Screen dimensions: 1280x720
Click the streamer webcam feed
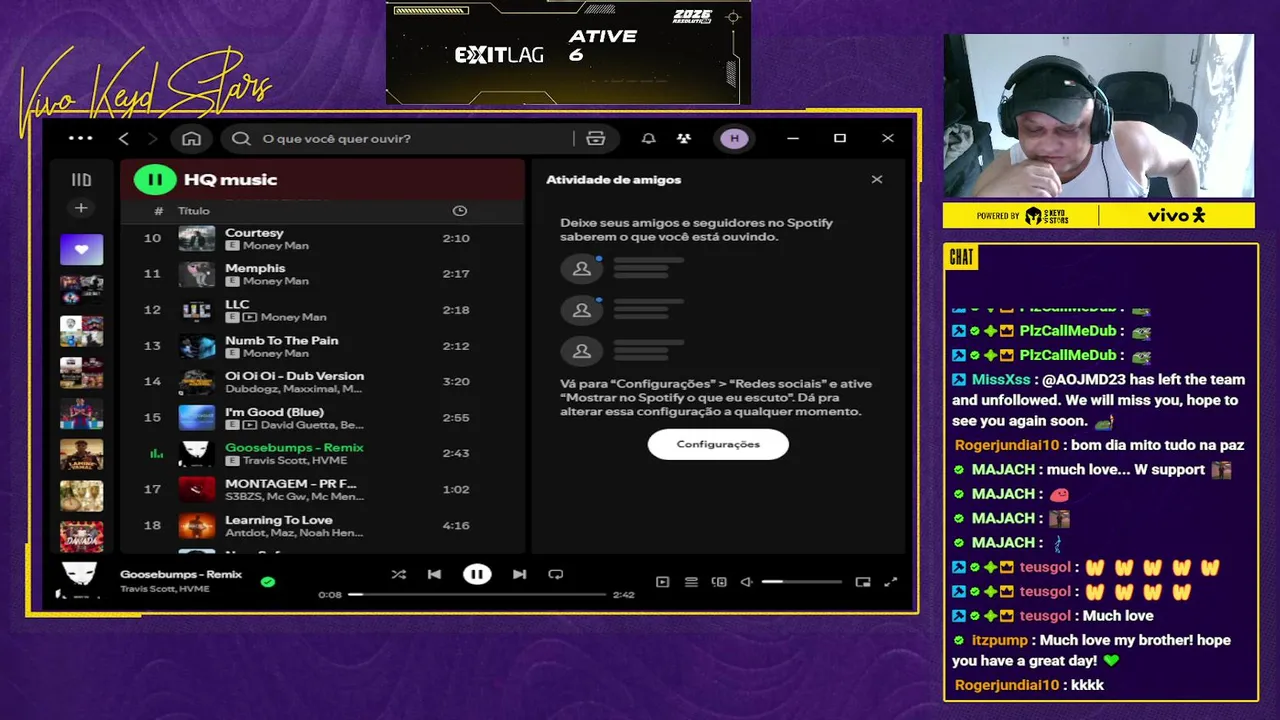click(x=1098, y=116)
